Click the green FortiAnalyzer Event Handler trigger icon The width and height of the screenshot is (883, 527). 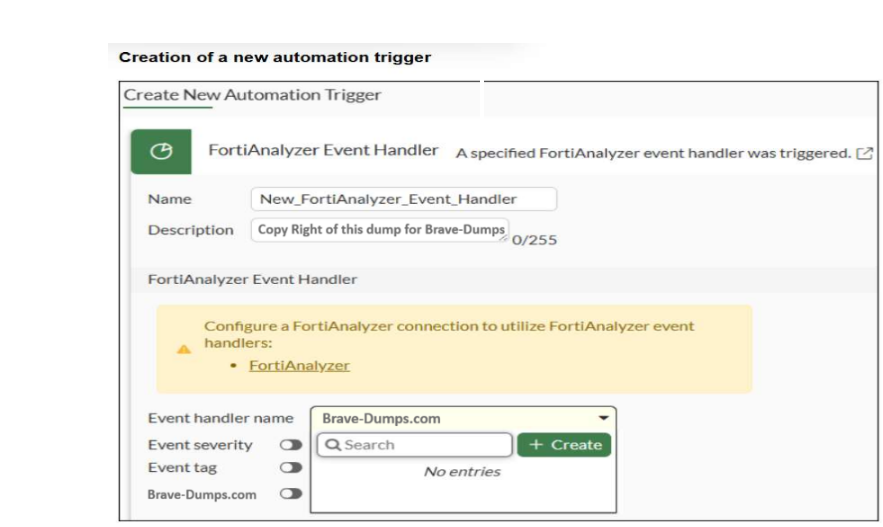coord(160,152)
